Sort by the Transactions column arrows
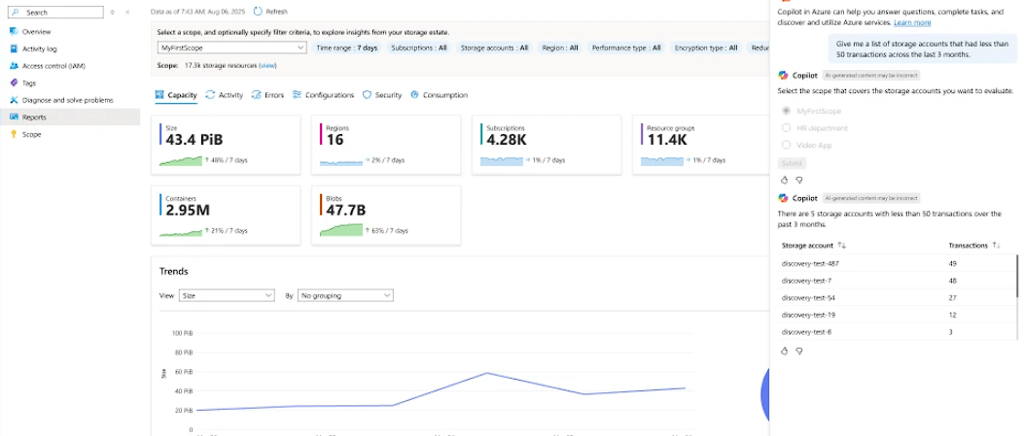1024x436 pixels. [x=996, y=245]
